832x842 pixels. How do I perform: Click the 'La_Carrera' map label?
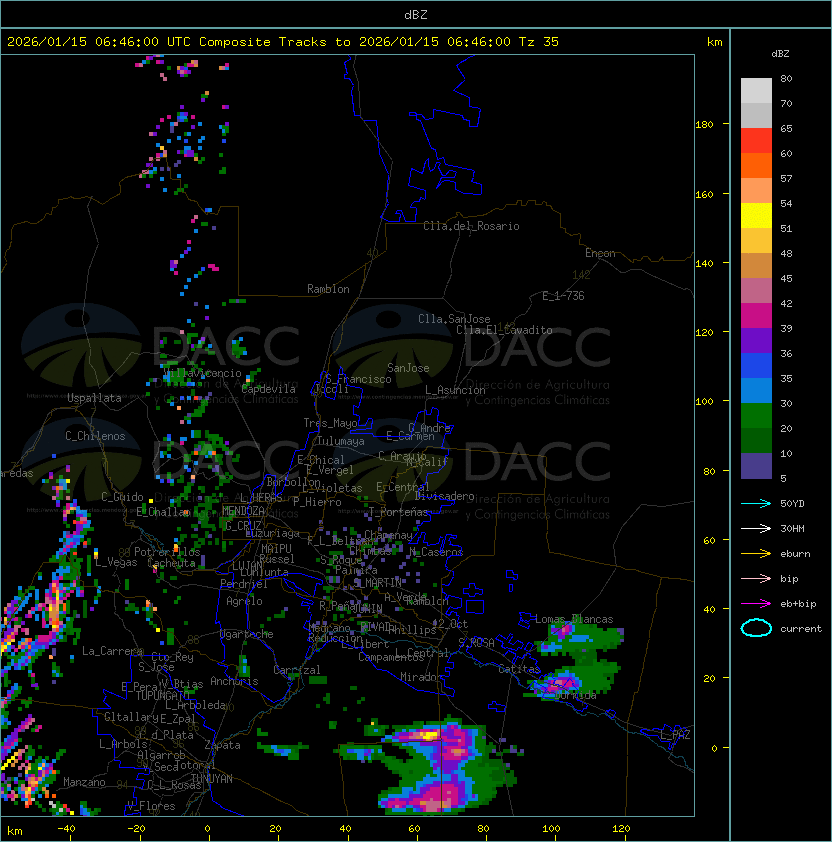112,651
